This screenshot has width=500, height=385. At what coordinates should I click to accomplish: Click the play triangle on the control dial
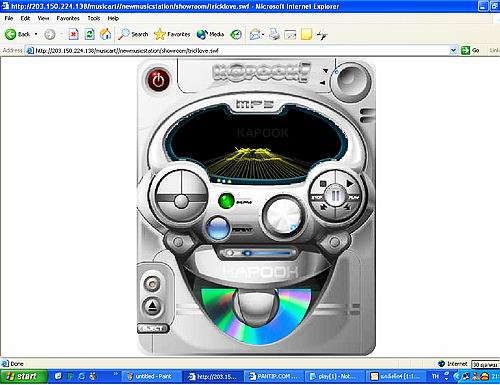(x=349, y=183)
